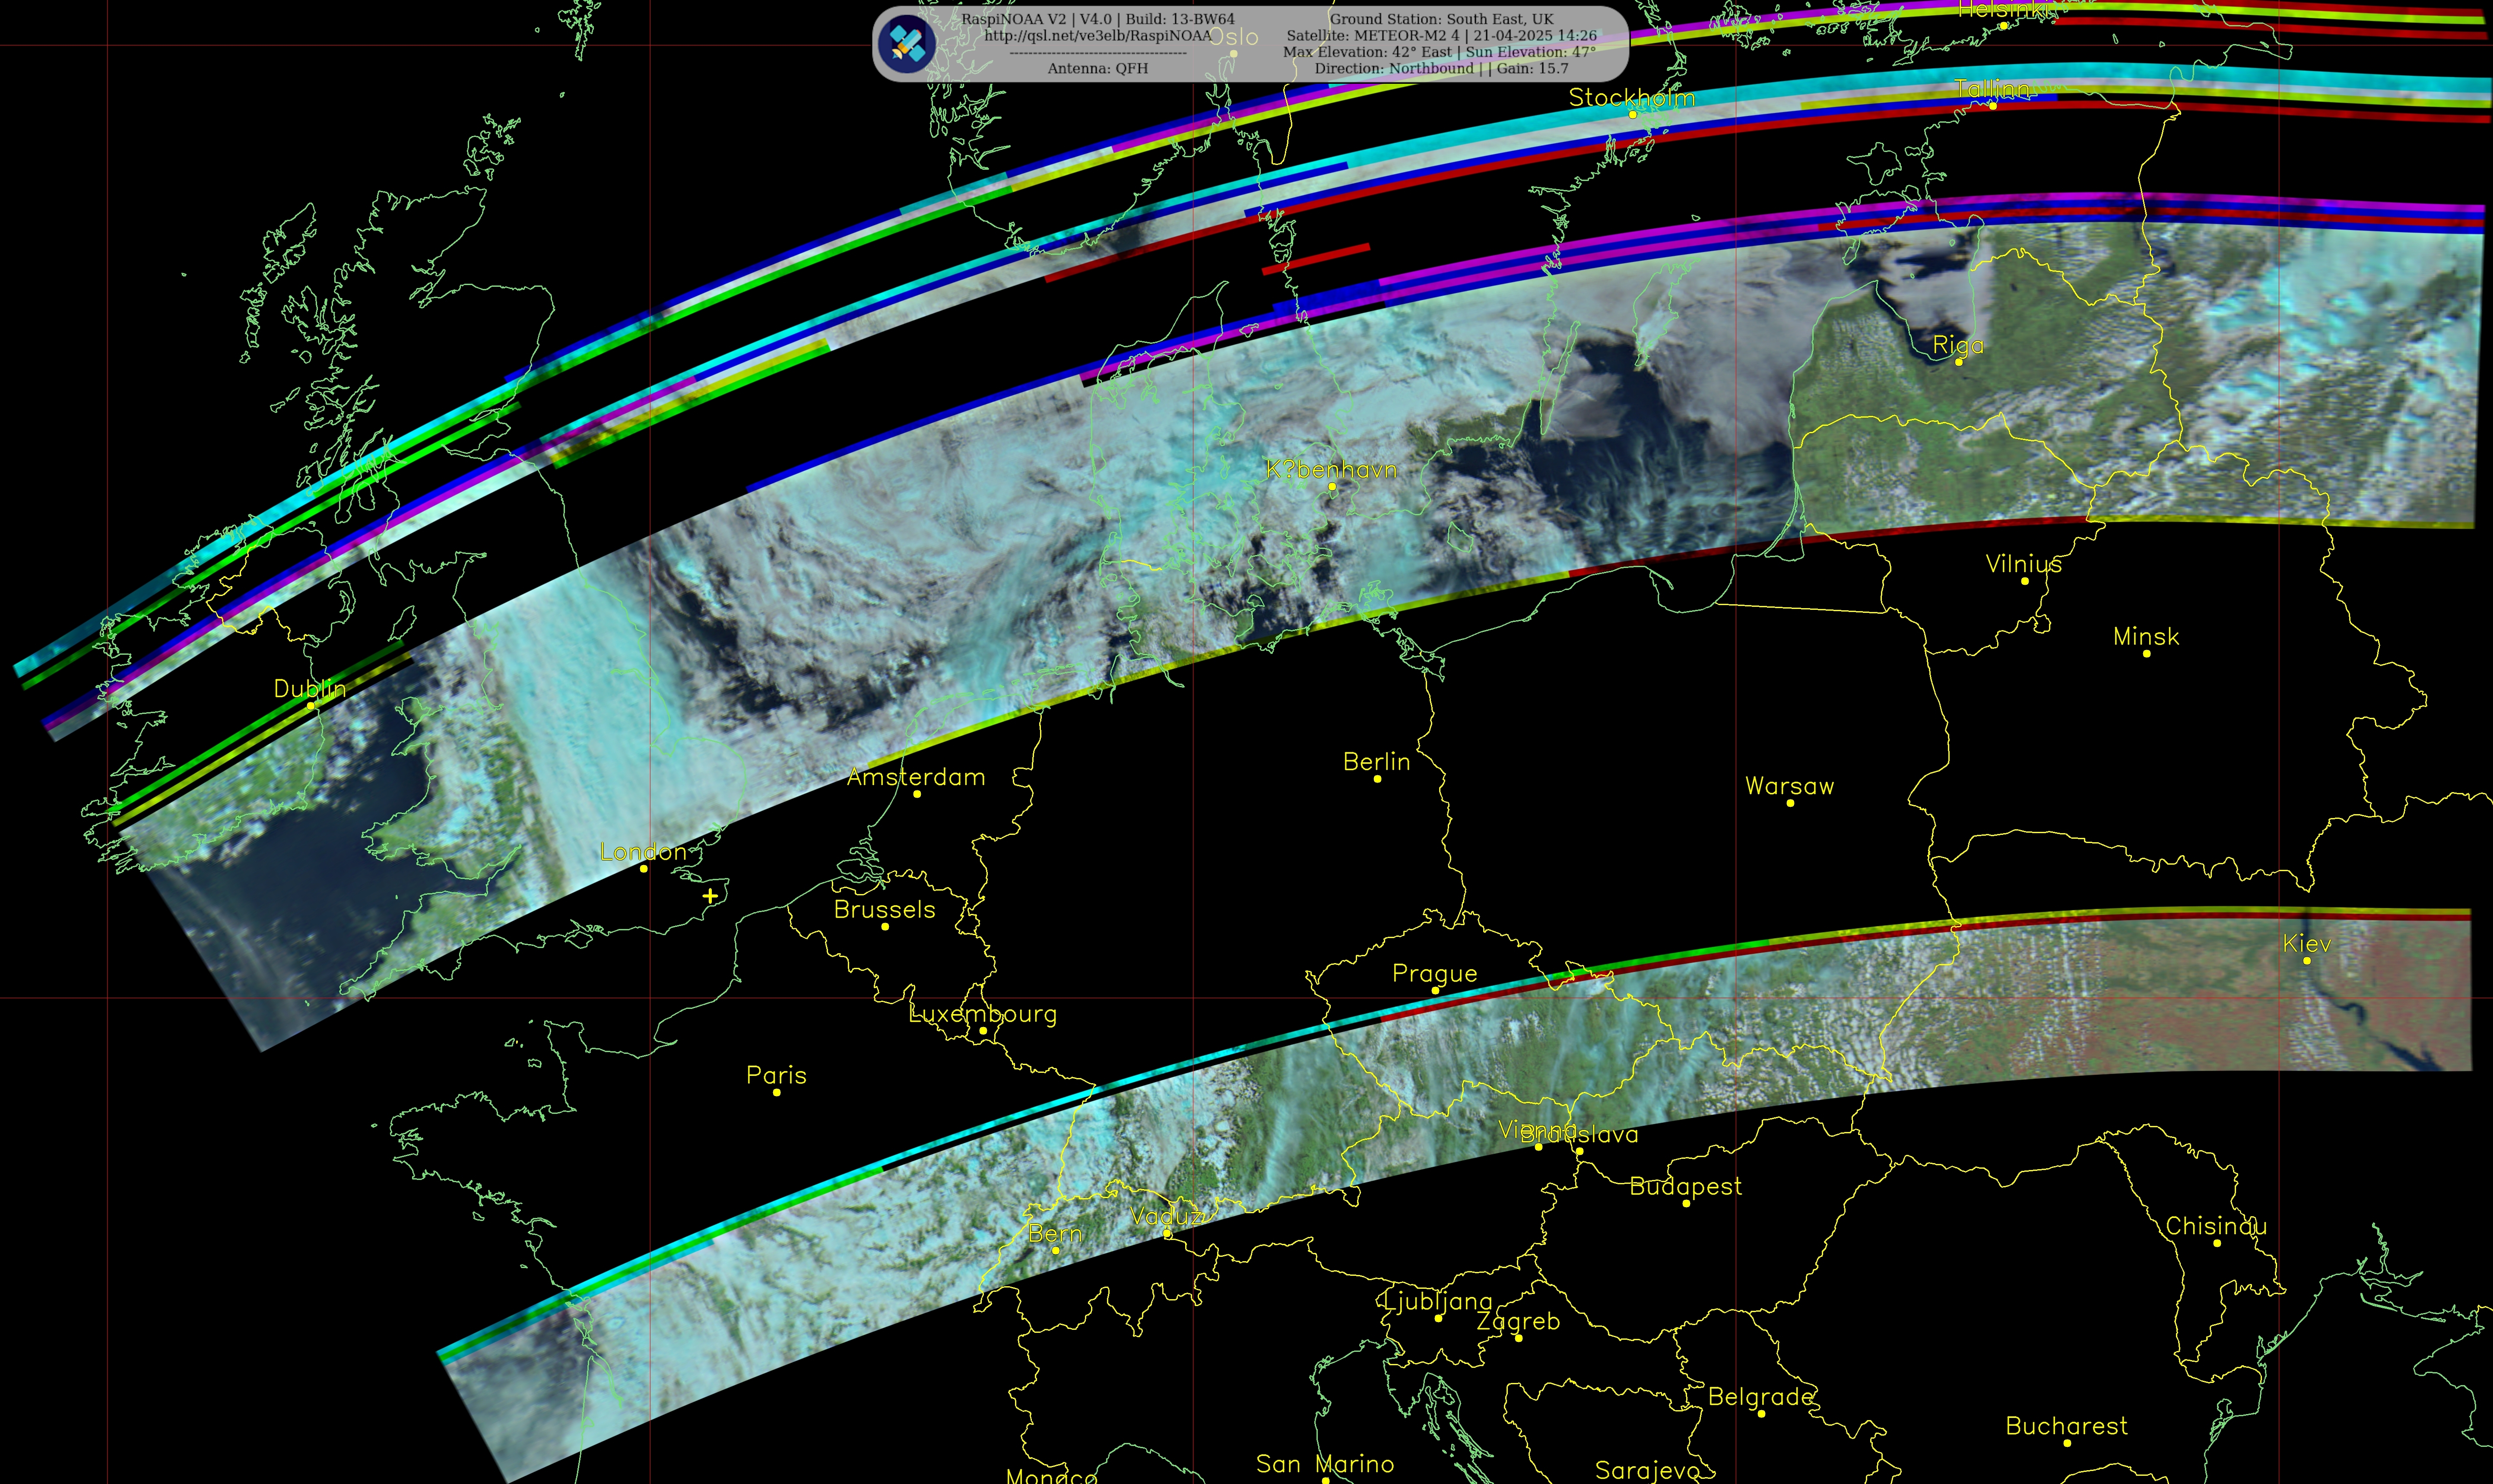Viewport: 2493px width, 1484px height.
Task: Click the Riga city label
Action: point(1958,345)
